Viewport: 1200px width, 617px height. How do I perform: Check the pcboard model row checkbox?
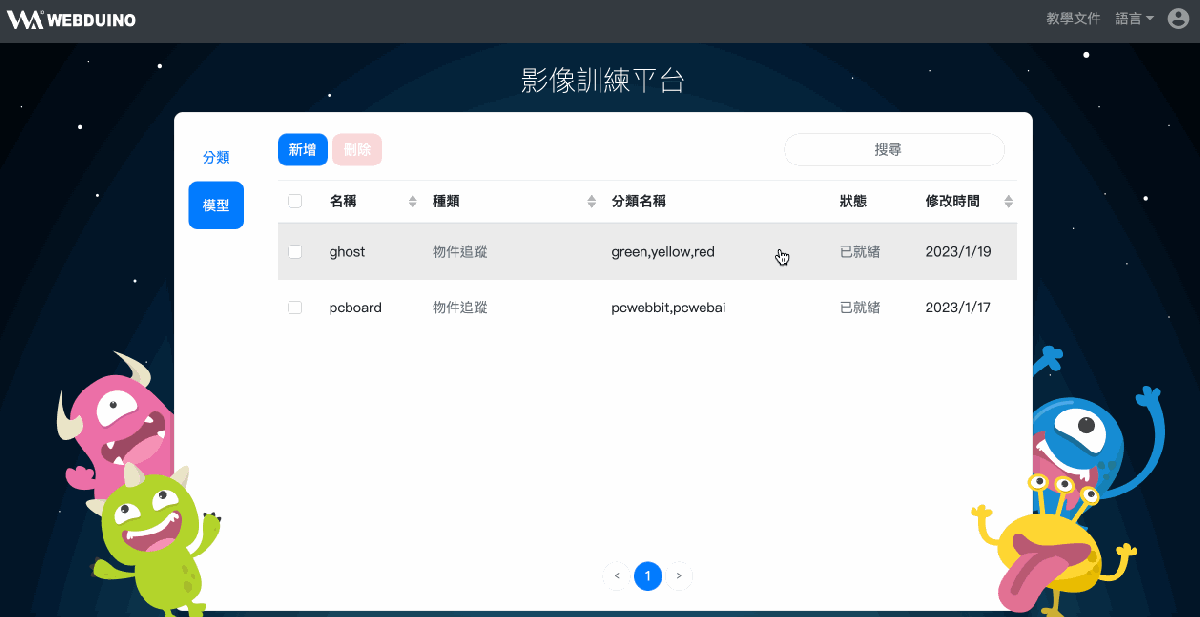click(x=295, y=308)
